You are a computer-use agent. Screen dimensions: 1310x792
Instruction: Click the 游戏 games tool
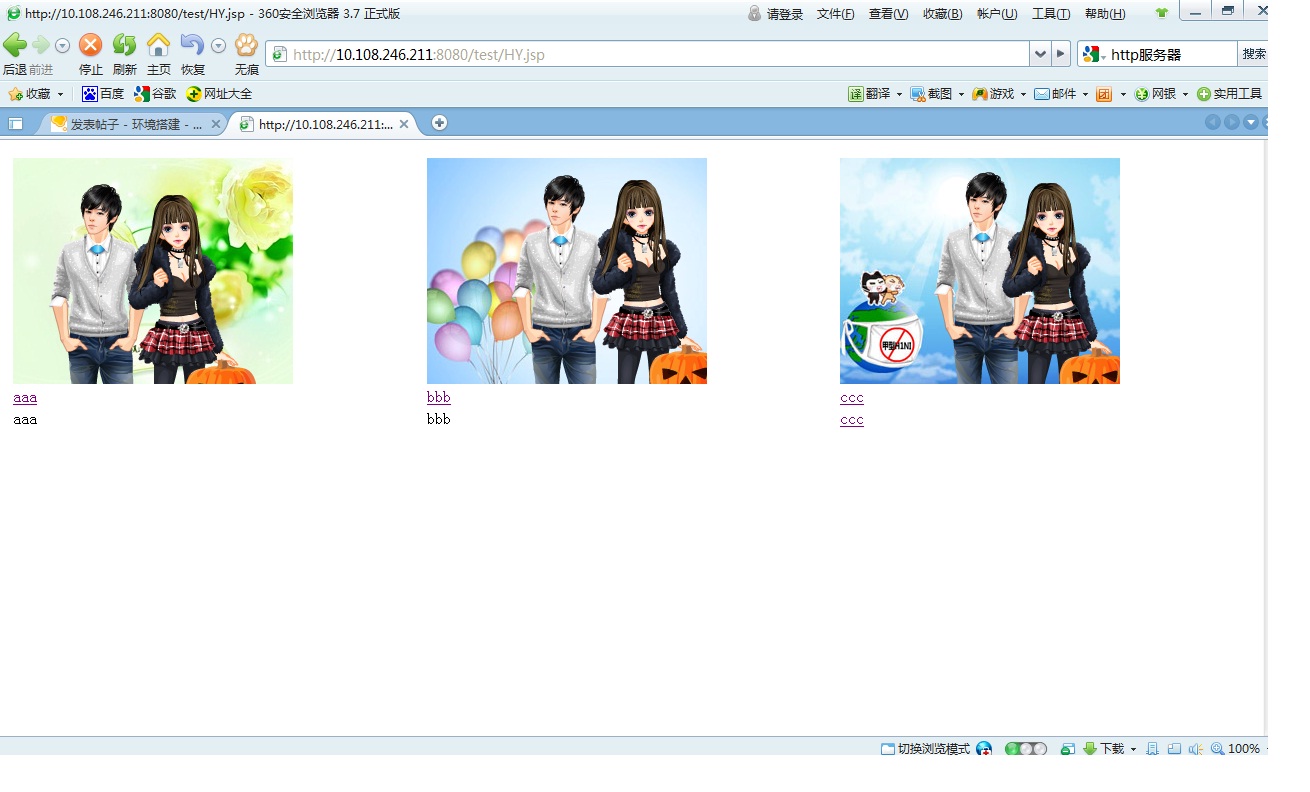pyautogui.click(x=993, y=94)
